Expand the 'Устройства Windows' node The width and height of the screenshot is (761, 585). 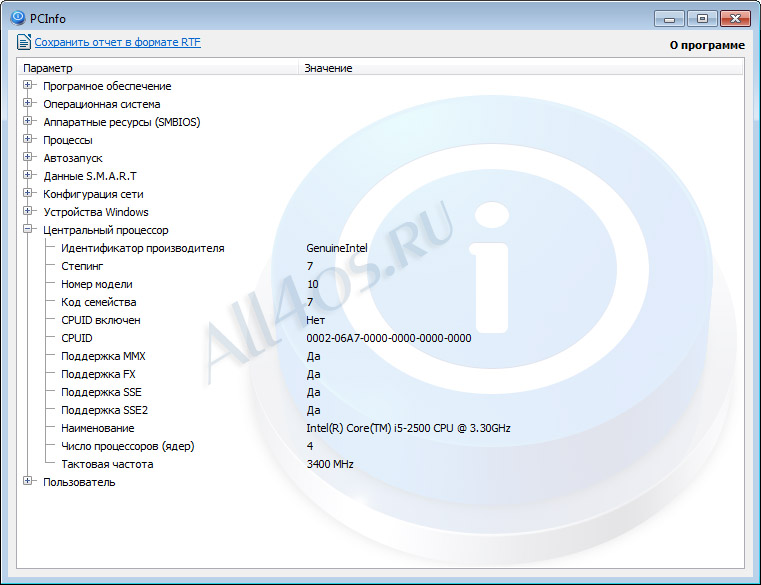(x=28, y=211)
